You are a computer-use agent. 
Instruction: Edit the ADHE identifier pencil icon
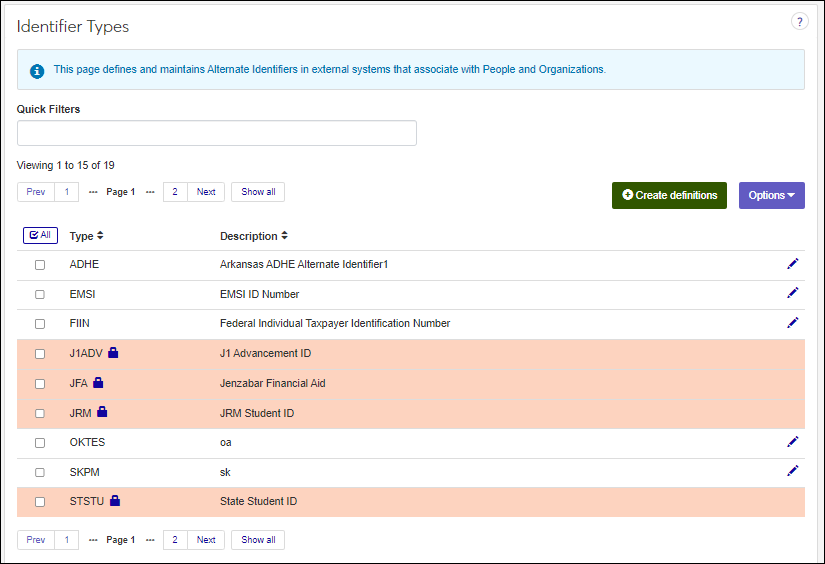pos(793,263)
